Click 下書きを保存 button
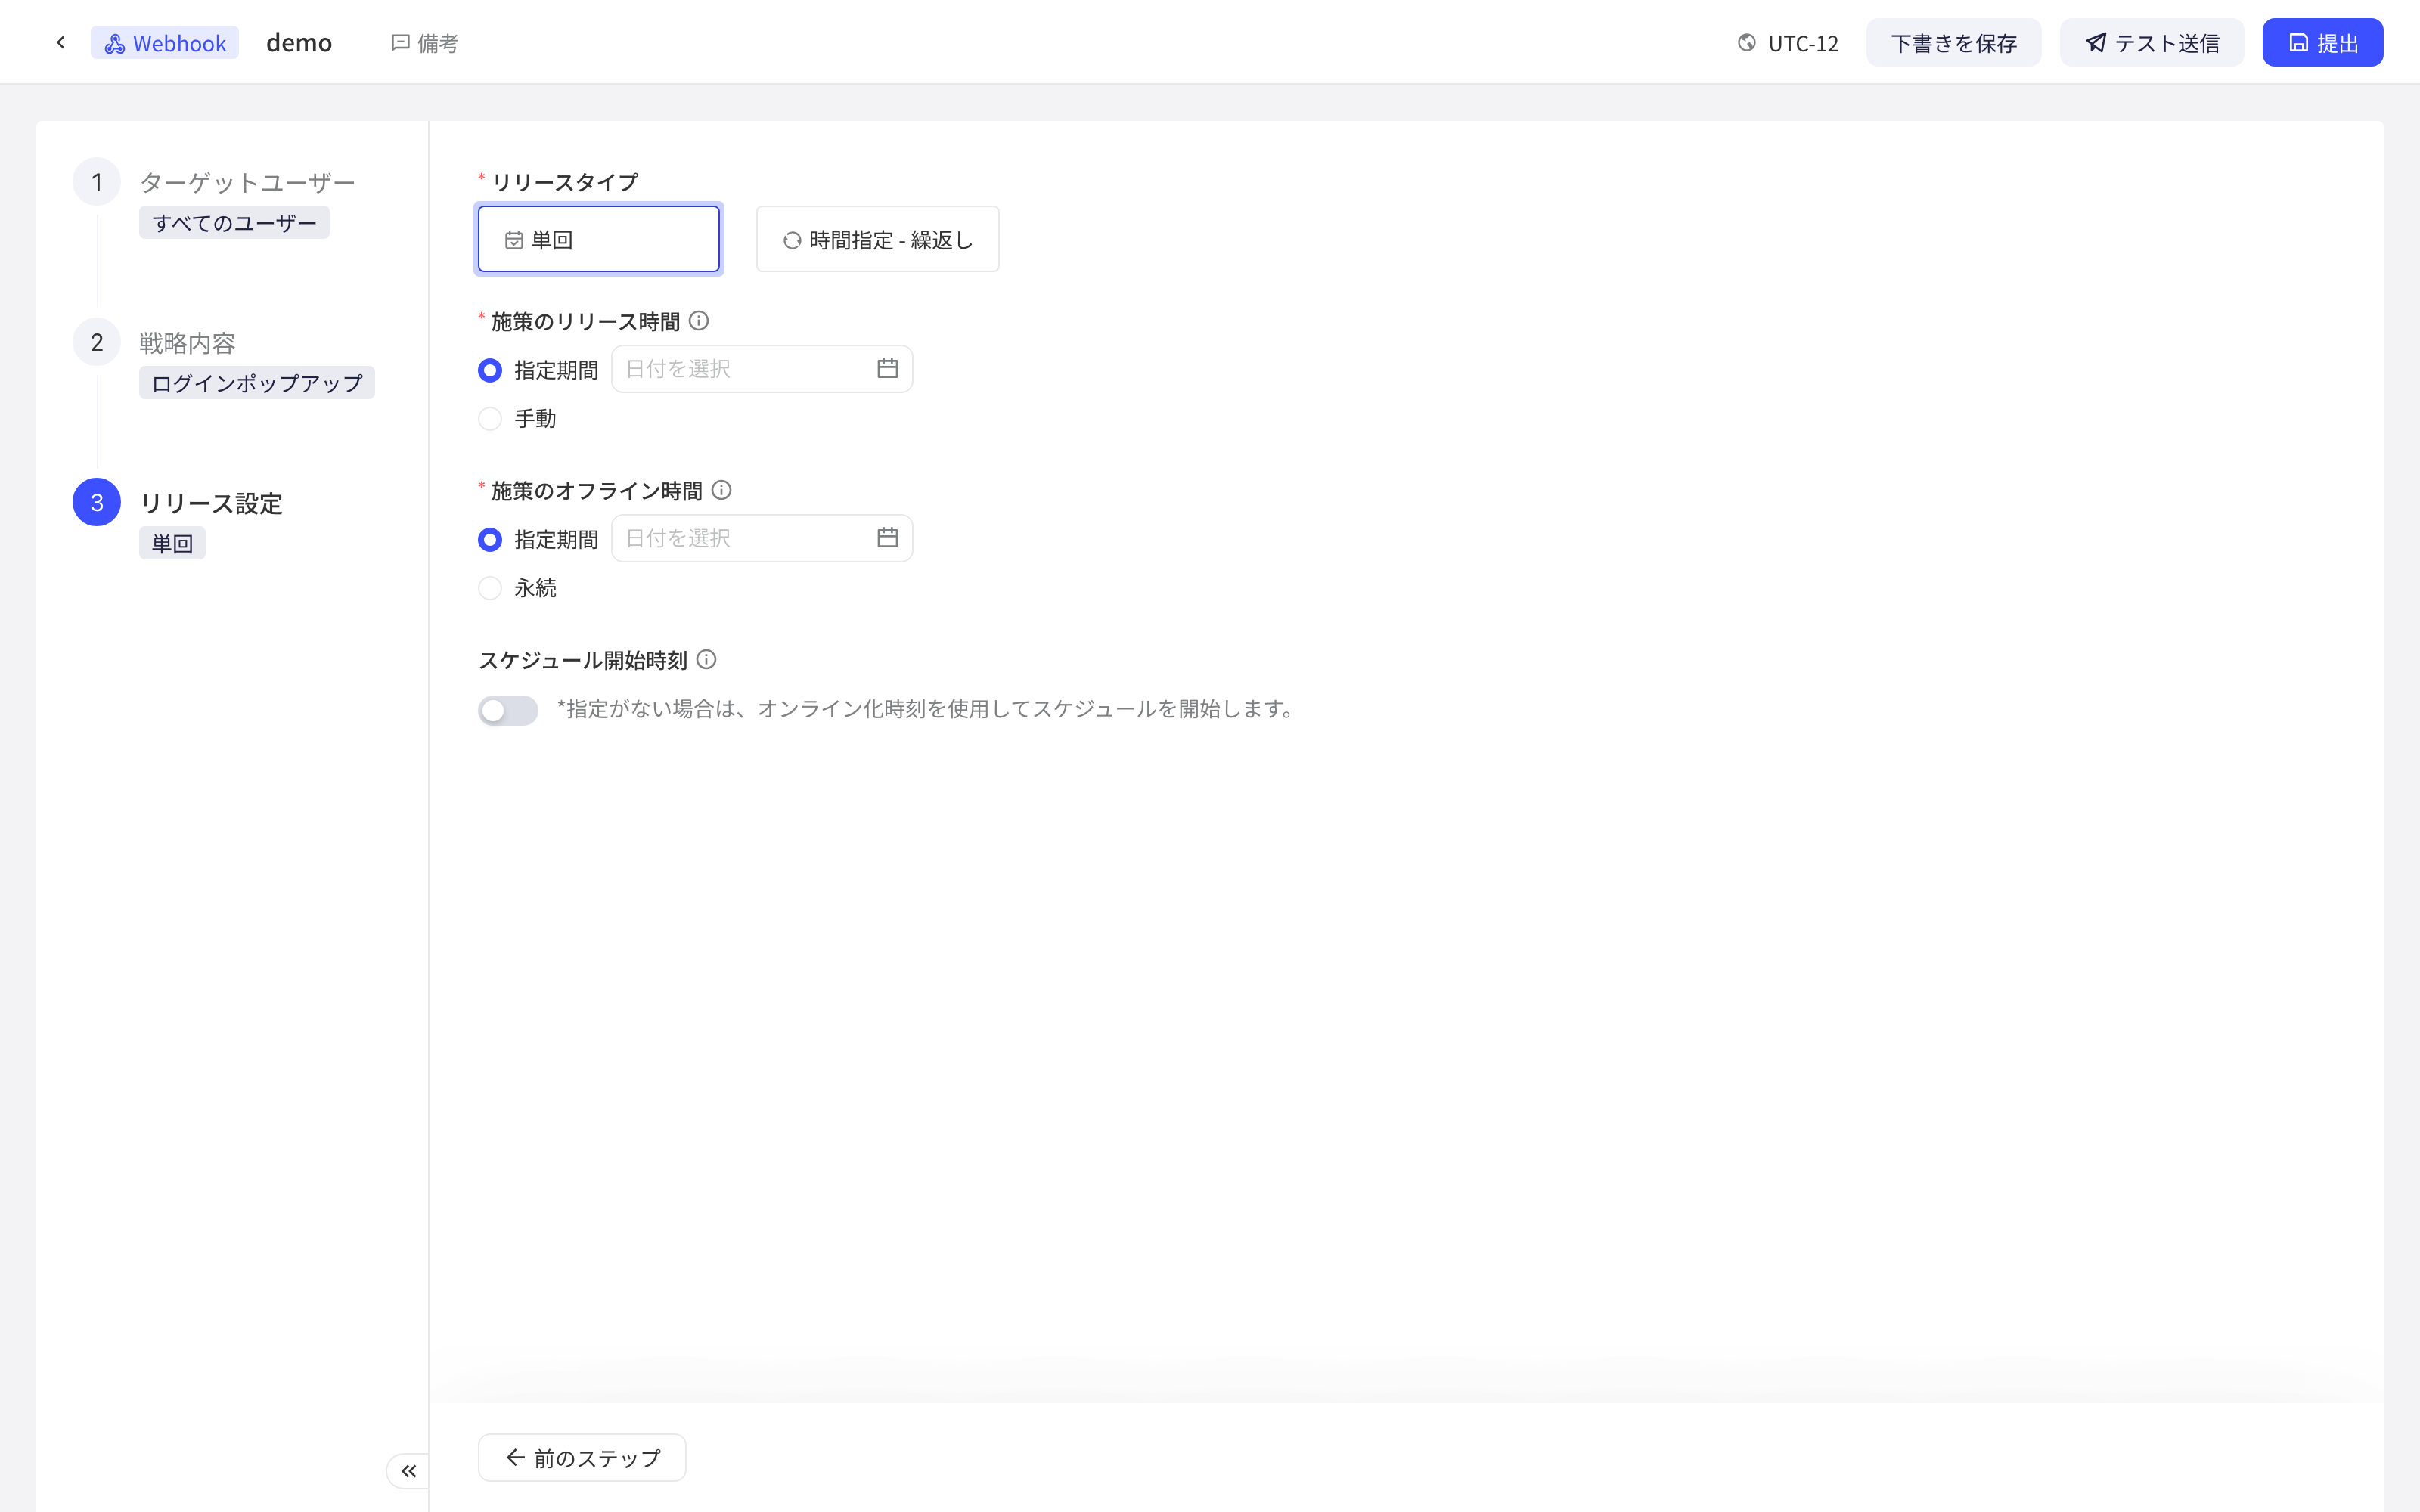The image size is (2420, 1512). [x=1953, y=43]
